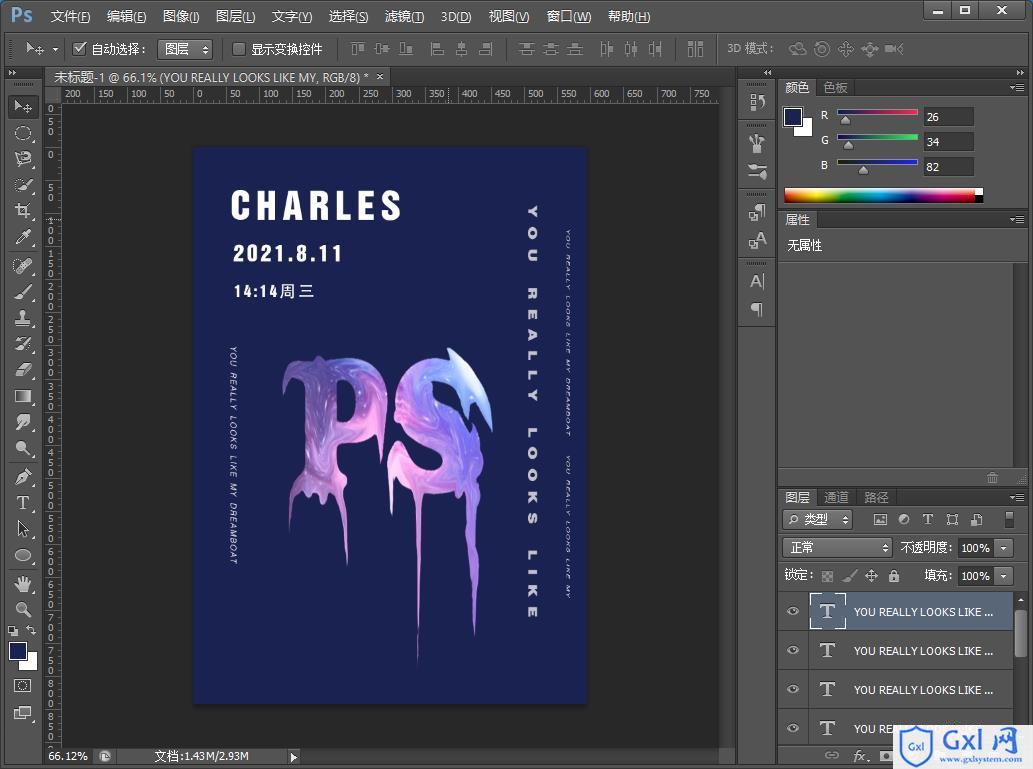Enable Show Transform Controls checkbox
The width and height of the screenshot is (1033, 769).
[238, 49]
